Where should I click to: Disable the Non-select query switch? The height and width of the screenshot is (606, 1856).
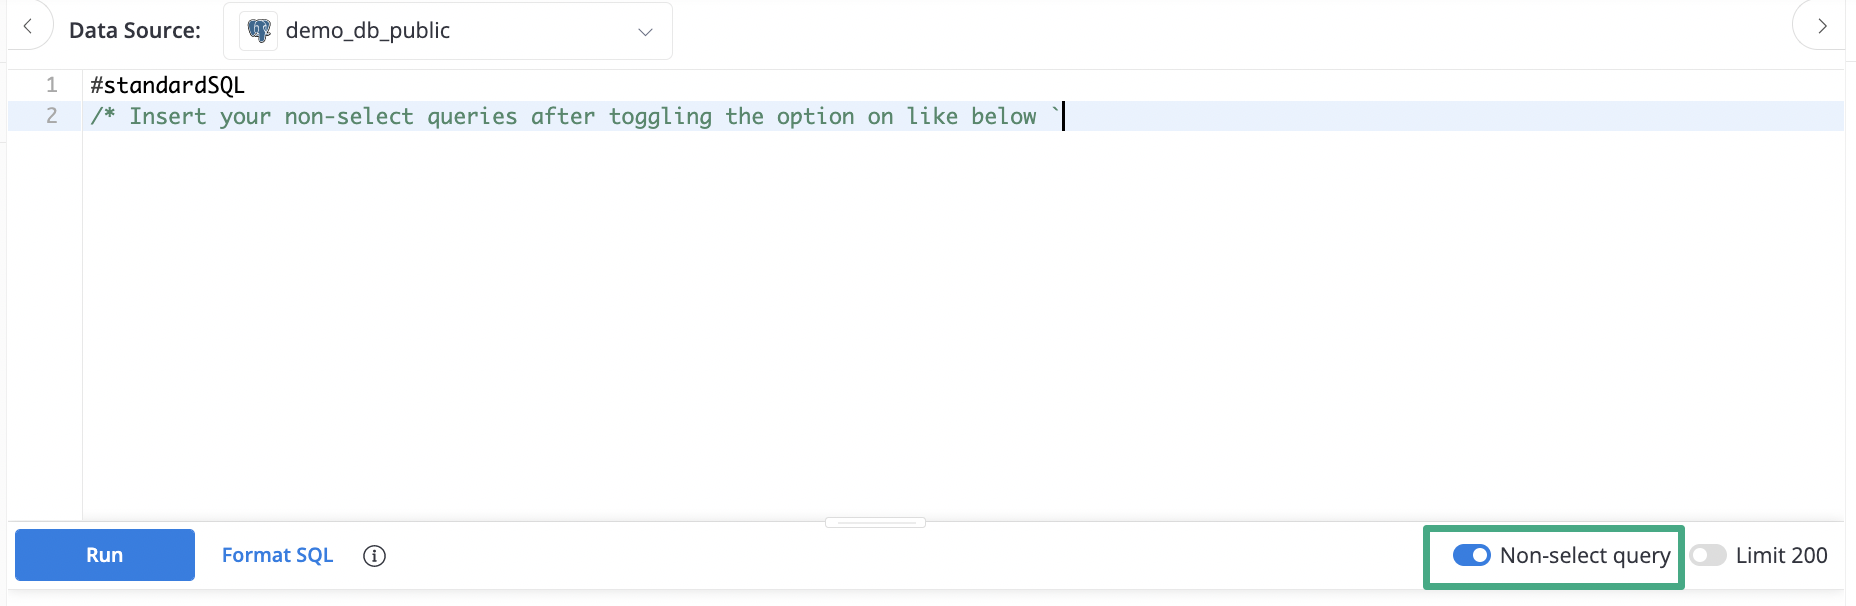pyautogui.click(x=1471, y=555)
